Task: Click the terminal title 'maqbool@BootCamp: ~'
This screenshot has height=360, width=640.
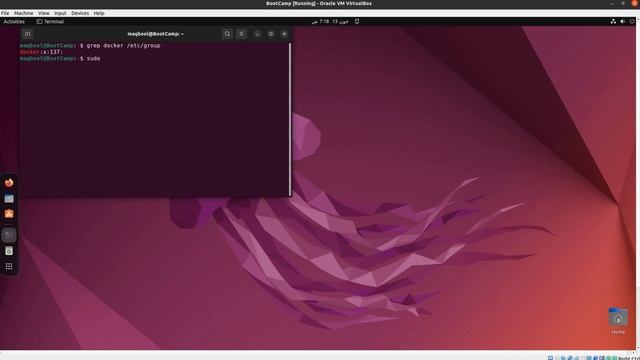Action: click(156, 34)
